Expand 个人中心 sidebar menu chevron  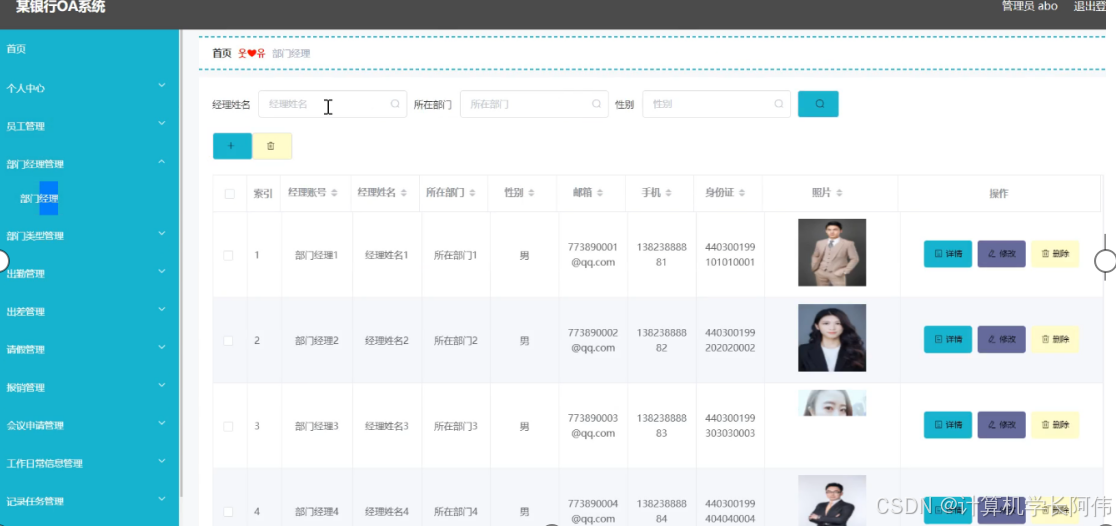coord(162,85)
